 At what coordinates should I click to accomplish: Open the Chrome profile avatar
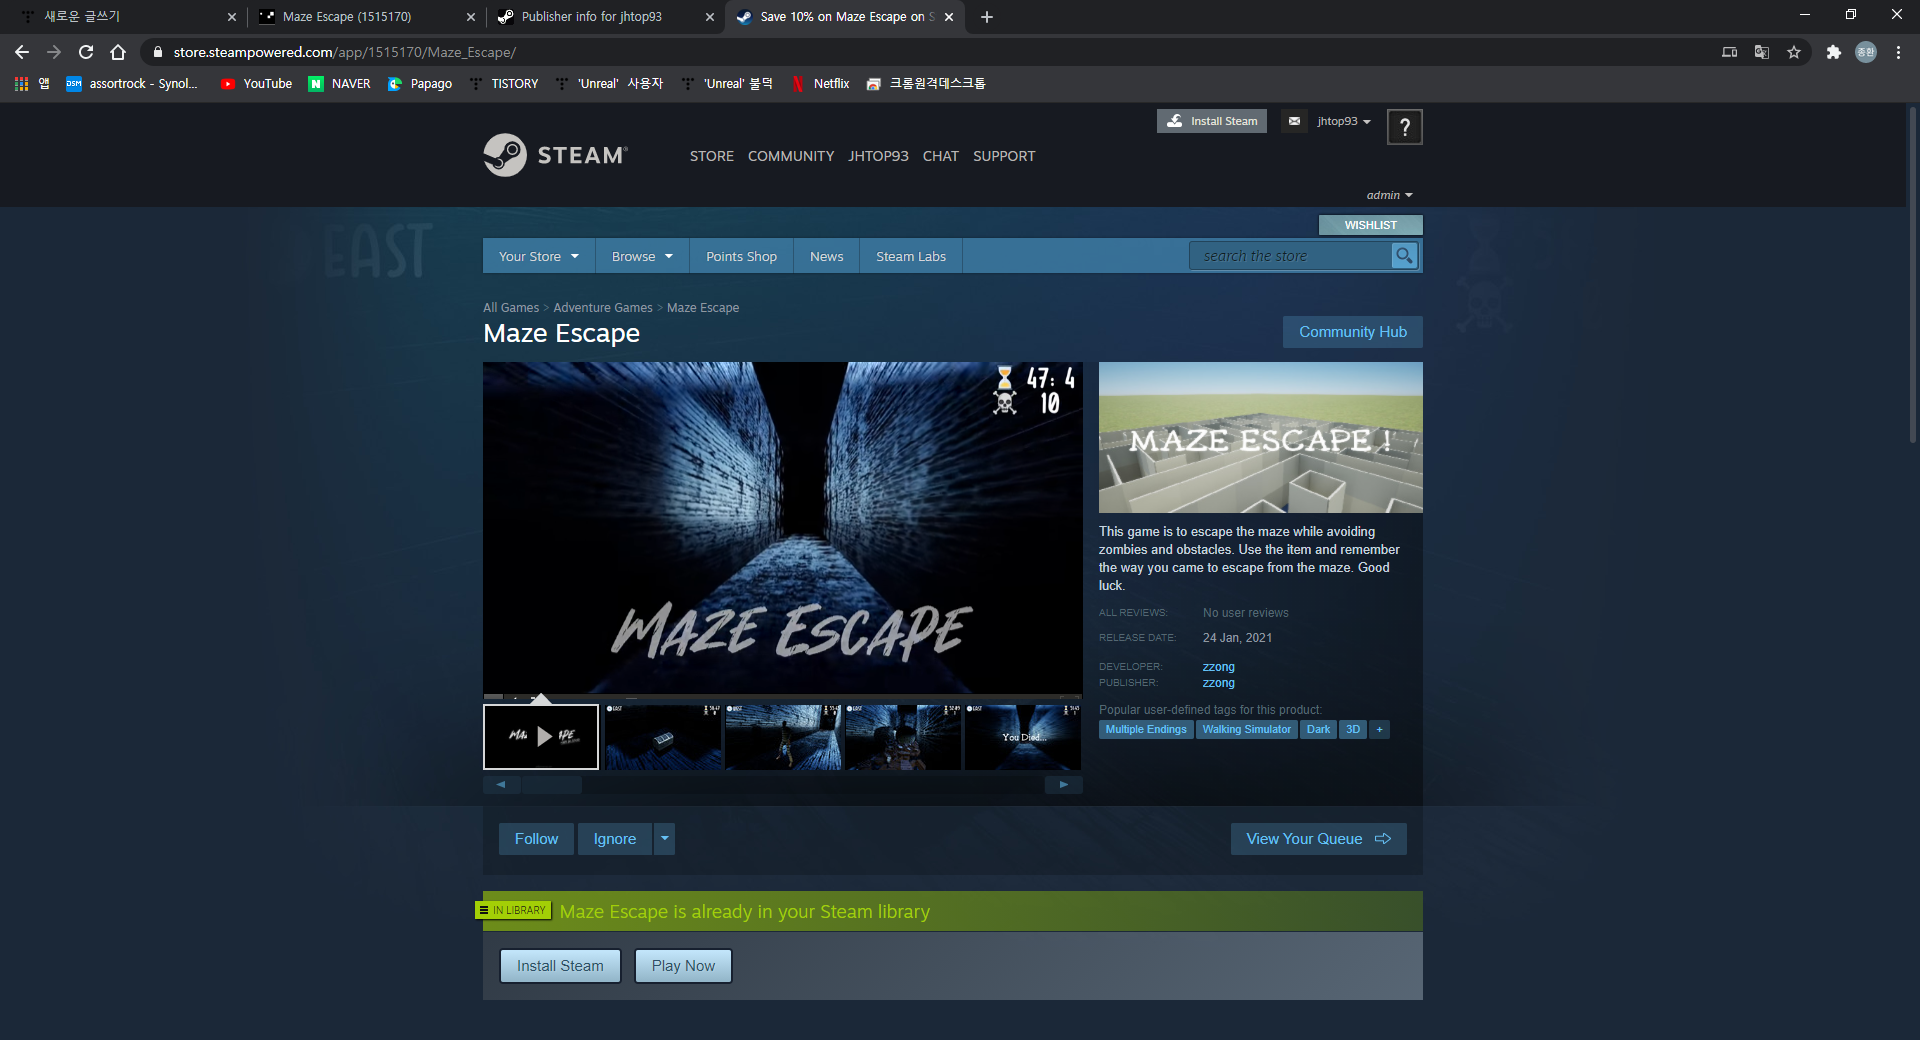(1866, 52)
